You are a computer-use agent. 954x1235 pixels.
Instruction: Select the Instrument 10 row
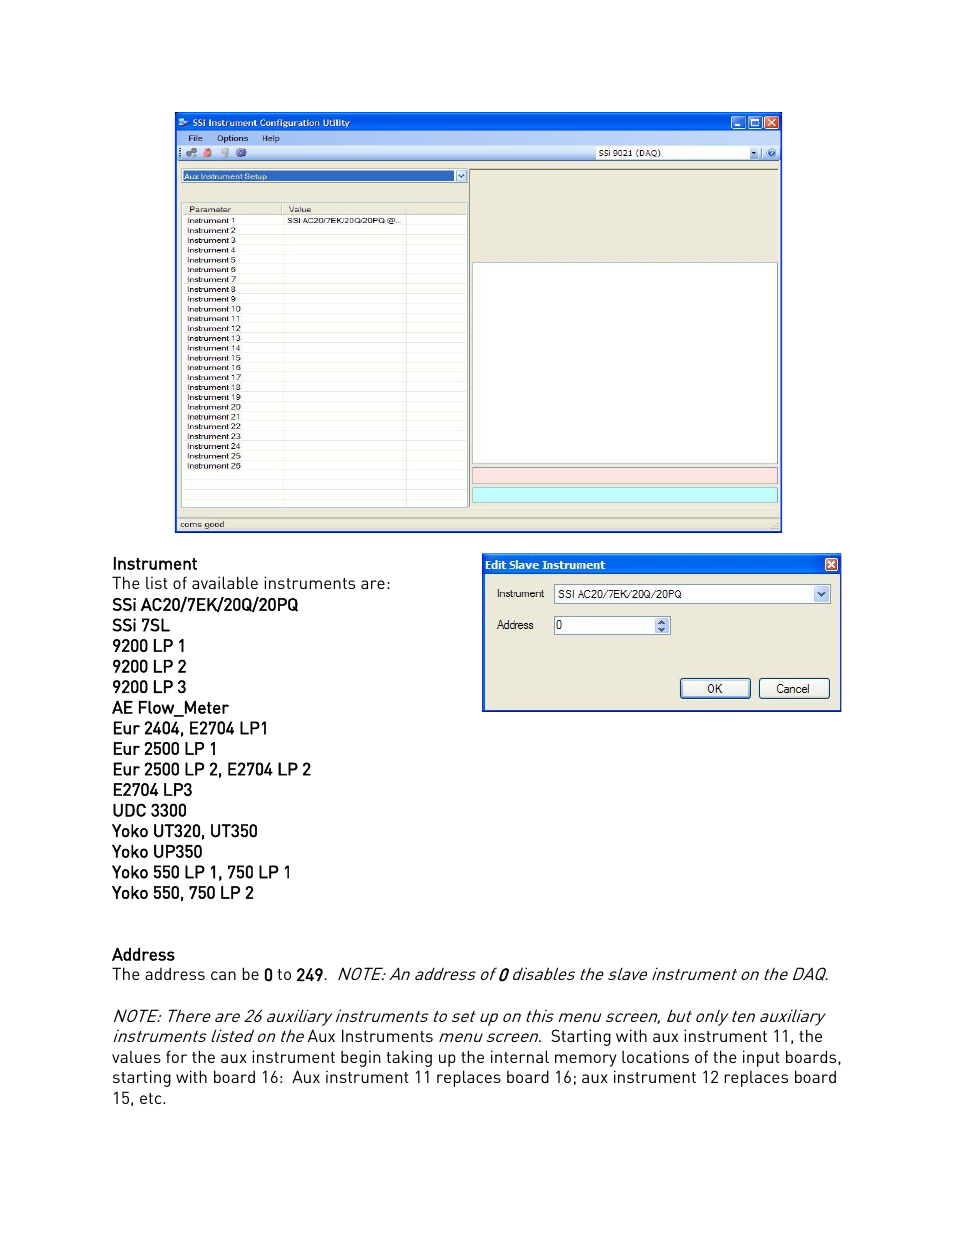pos(324,309)
